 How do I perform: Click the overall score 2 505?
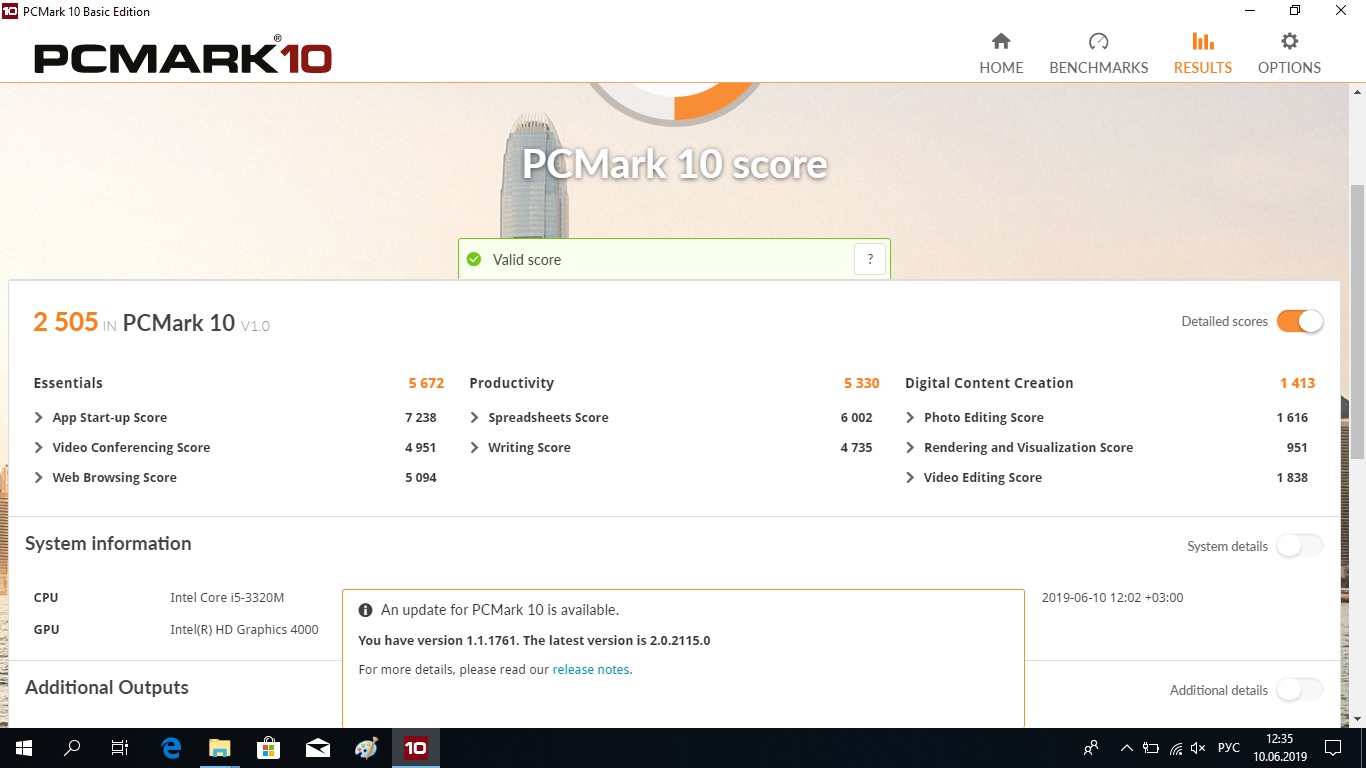coord(66,322)
